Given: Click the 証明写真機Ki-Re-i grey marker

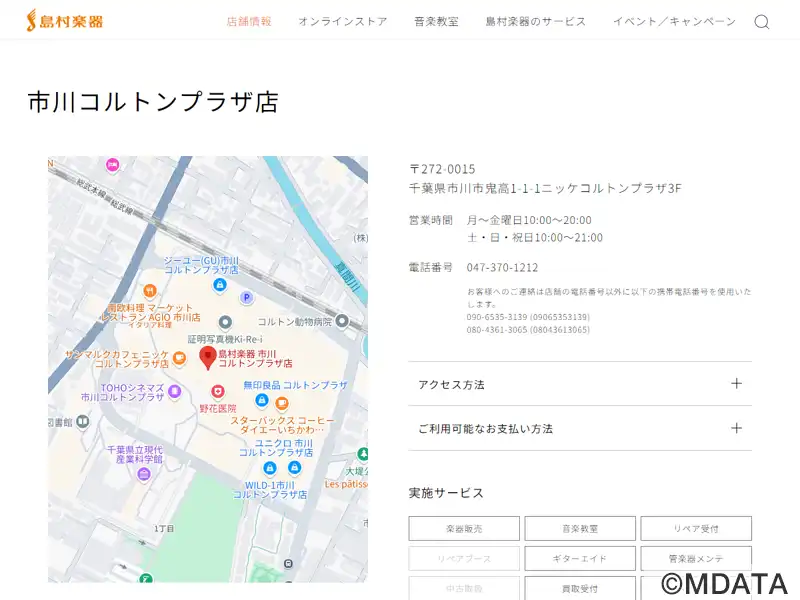Looking at the screenshot, I should (225, 322).
